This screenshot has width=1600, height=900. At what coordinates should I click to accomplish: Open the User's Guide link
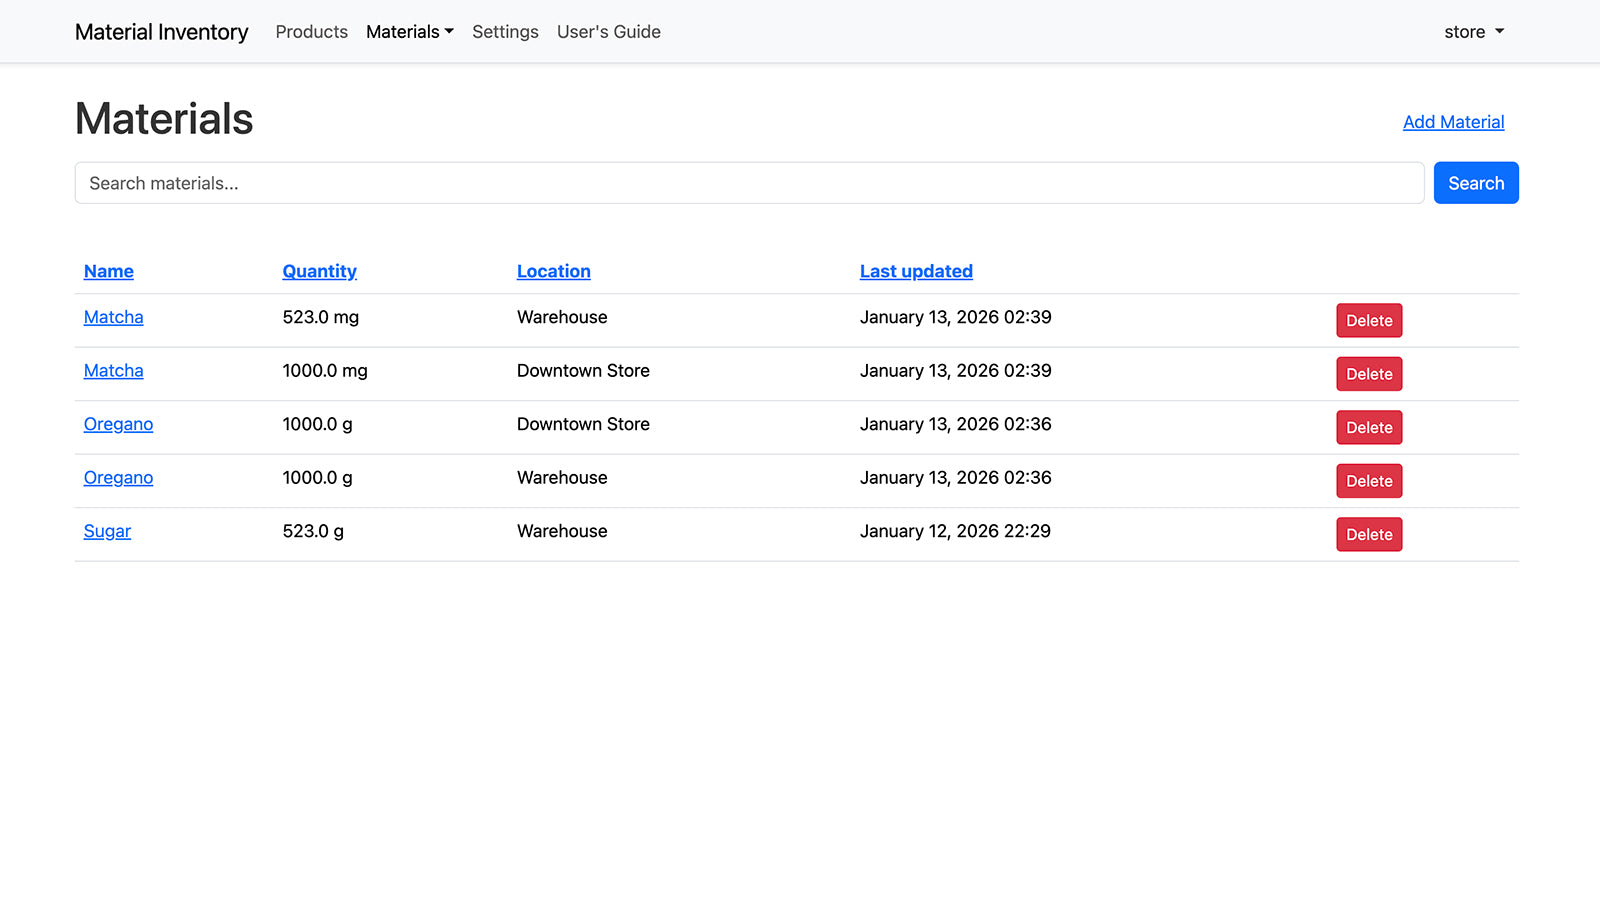pyautogui.click(x=608, y=32)
